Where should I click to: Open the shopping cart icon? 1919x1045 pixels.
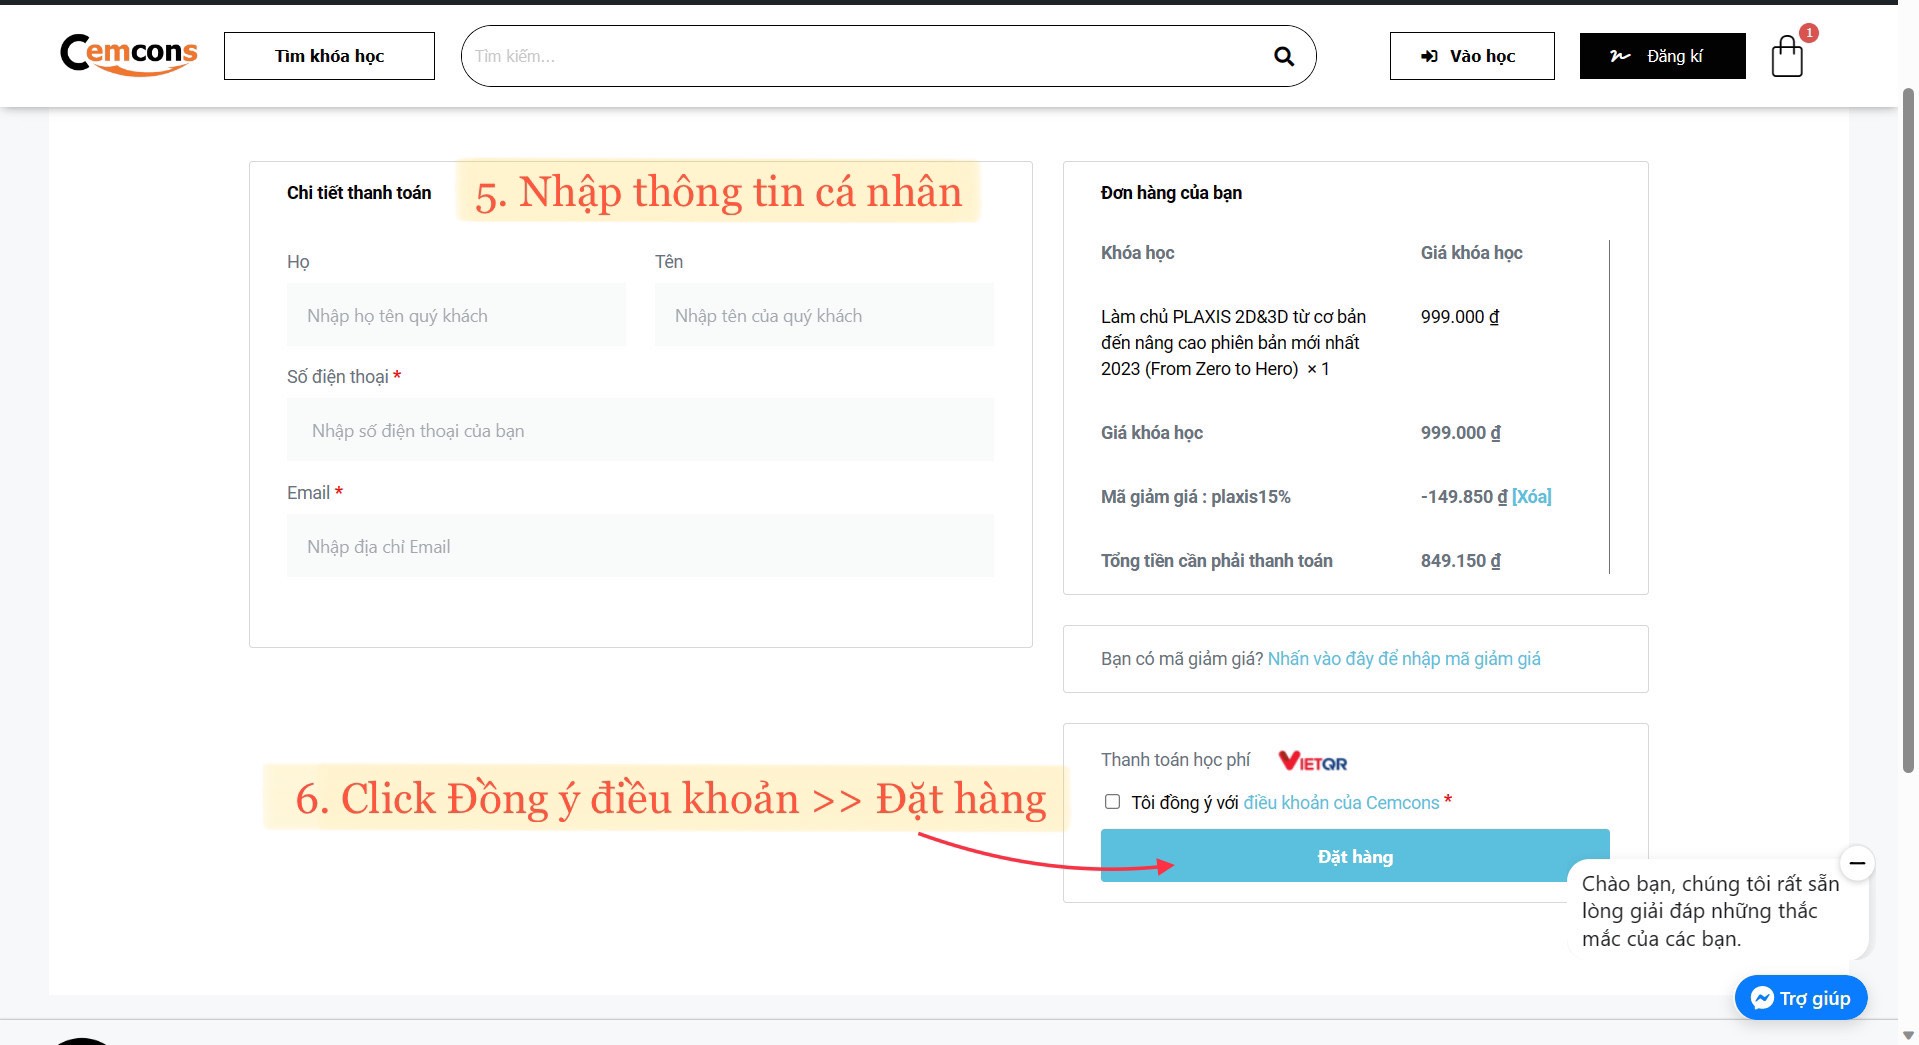tap(1787, 56)
